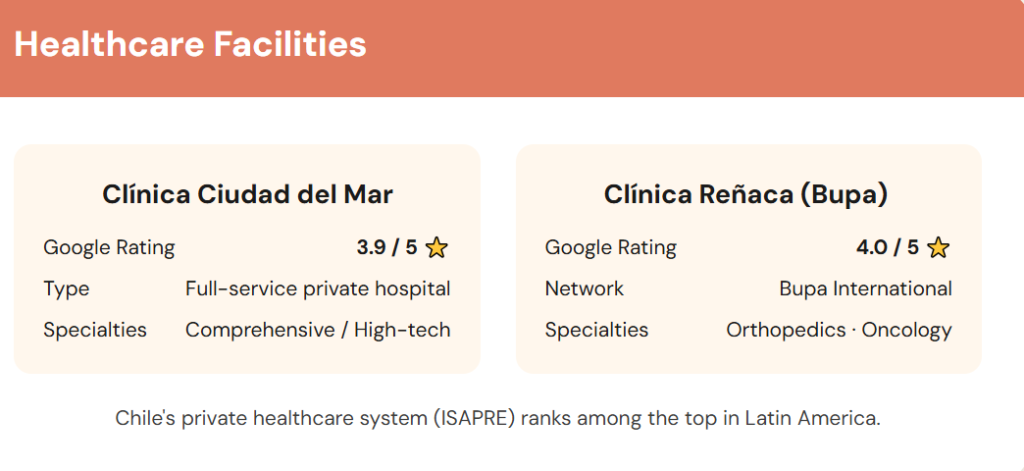The image size is (1024, 471).
Task: Click the star icon beside 3.9 / 5
Action: pos(437,248)
